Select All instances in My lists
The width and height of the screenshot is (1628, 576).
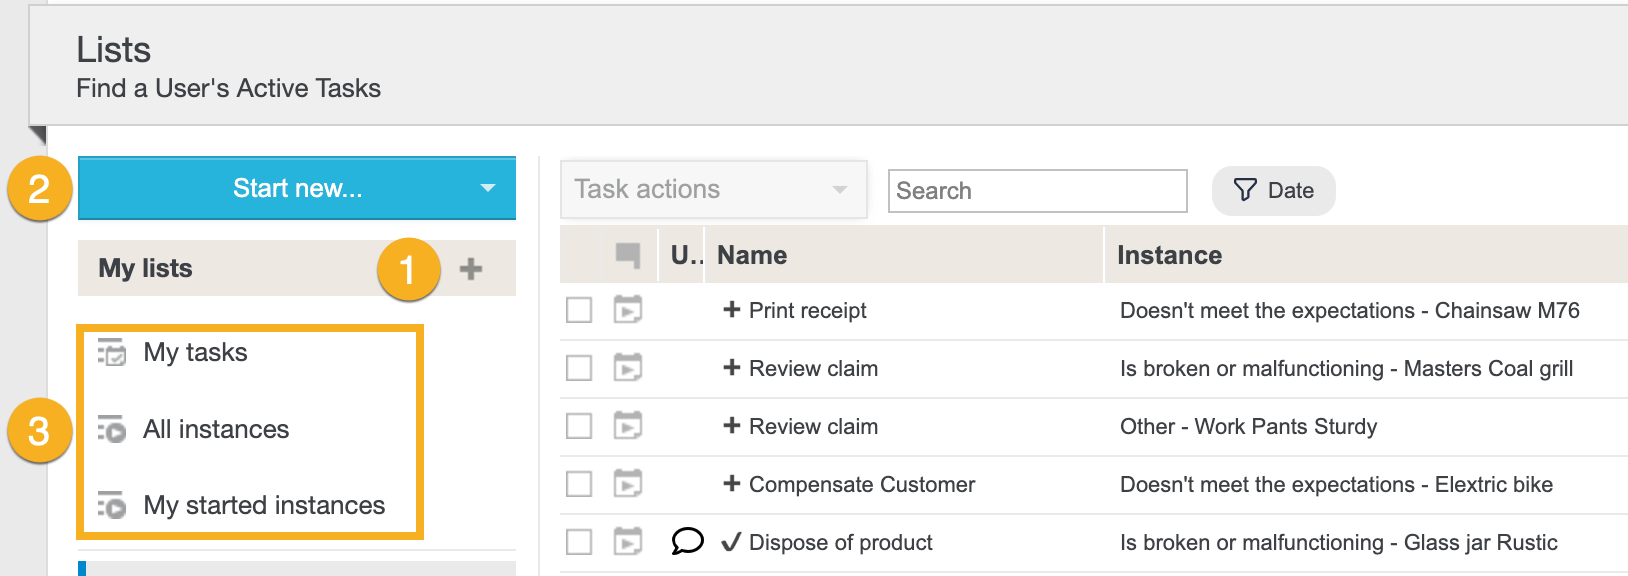click(215, 429)
